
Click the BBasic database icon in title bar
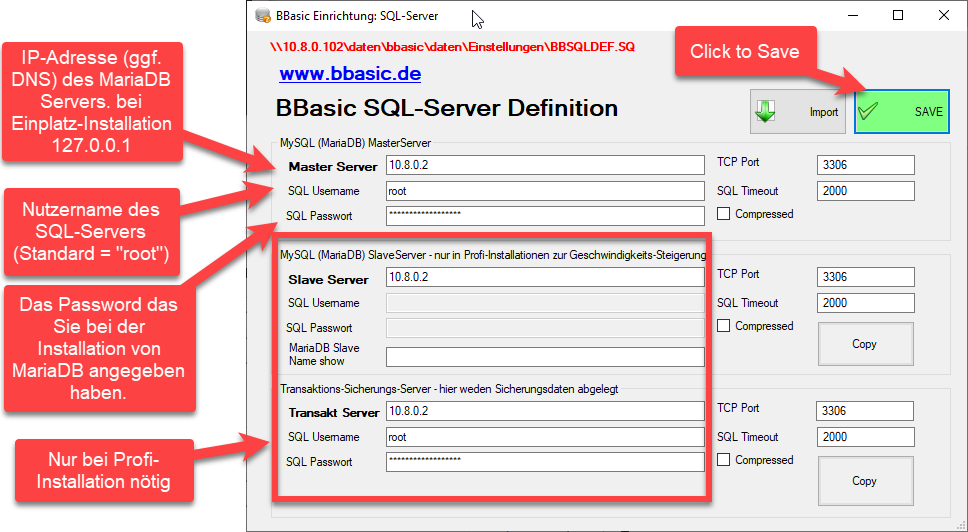[263, 15]
